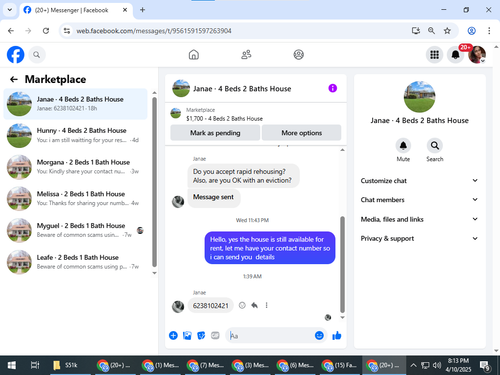Search in conversation with the magnifier icon

(x=435, y=146)
